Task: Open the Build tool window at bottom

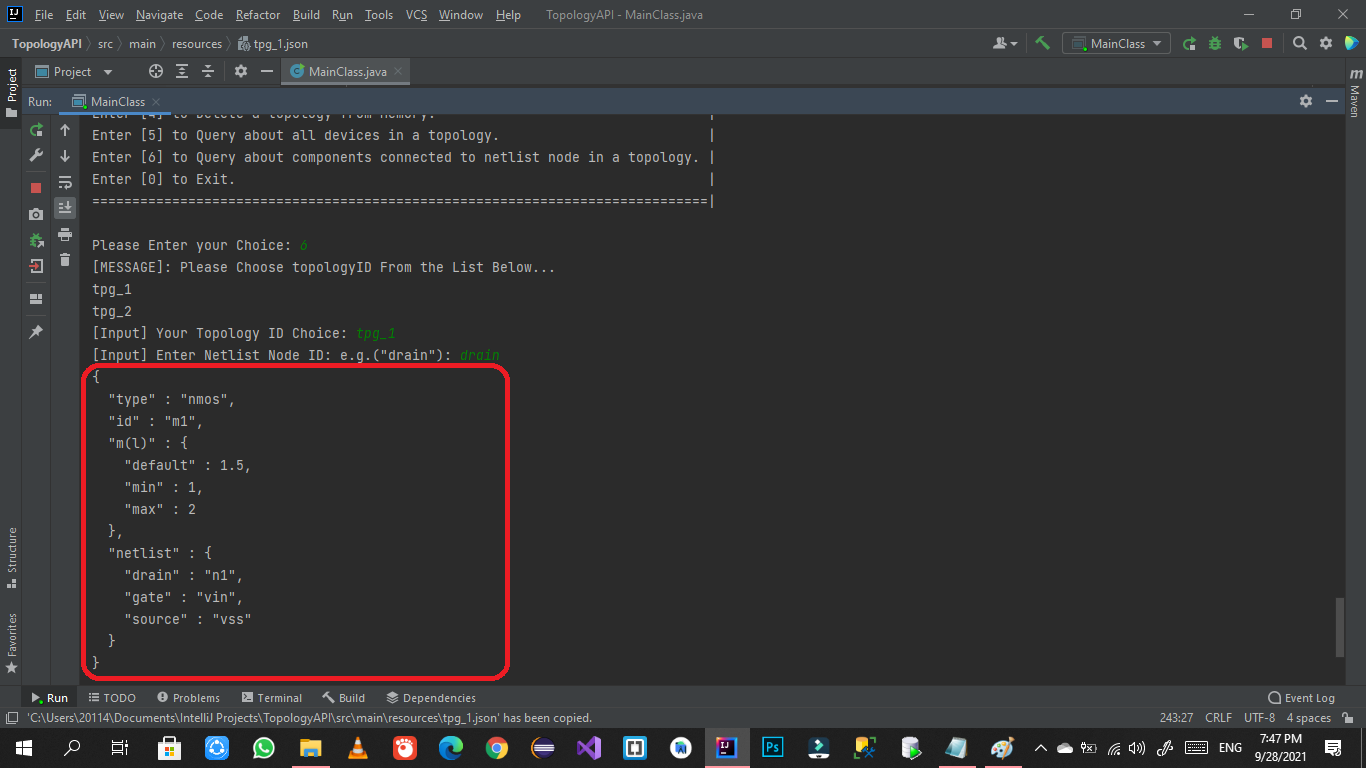Action: (343, 698)
